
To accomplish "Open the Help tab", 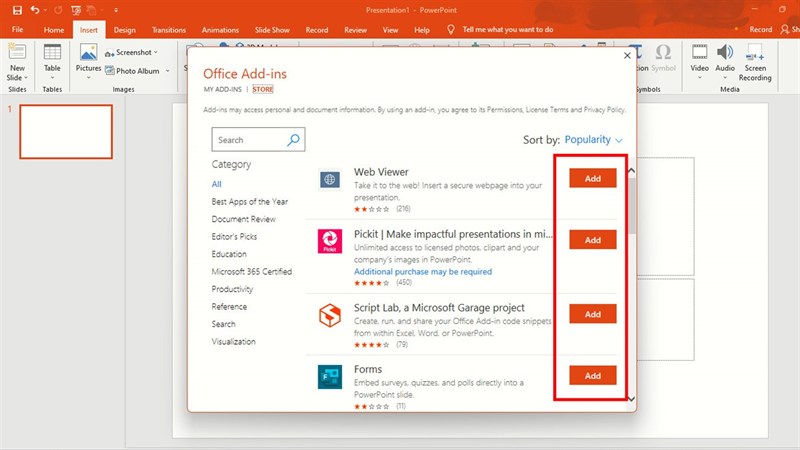I will click(x=421, y=30).
